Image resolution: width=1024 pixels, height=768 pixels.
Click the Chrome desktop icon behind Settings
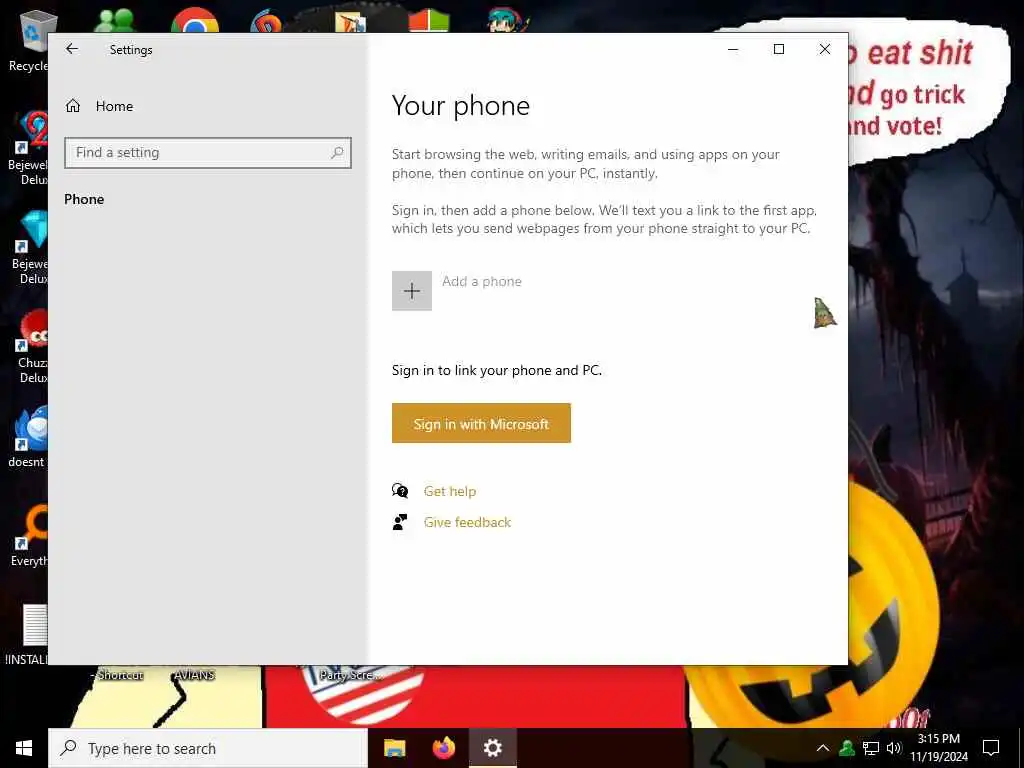(195, 20)
